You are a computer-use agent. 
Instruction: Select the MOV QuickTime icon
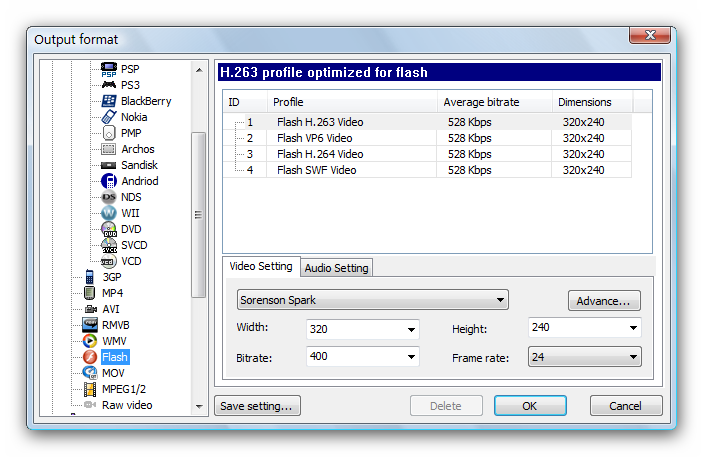[x=90, y=373]
